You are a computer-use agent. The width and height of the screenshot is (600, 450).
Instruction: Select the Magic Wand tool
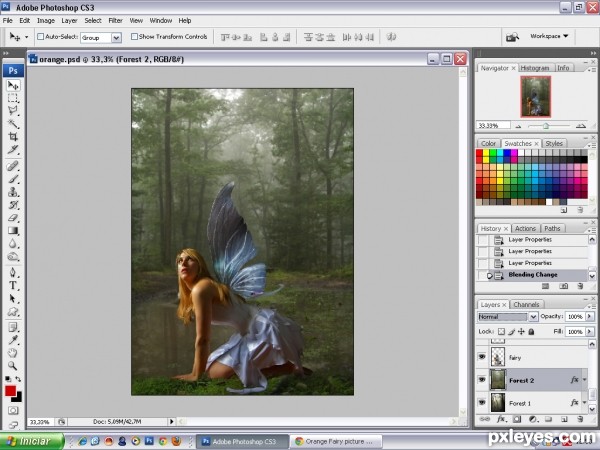13,124
